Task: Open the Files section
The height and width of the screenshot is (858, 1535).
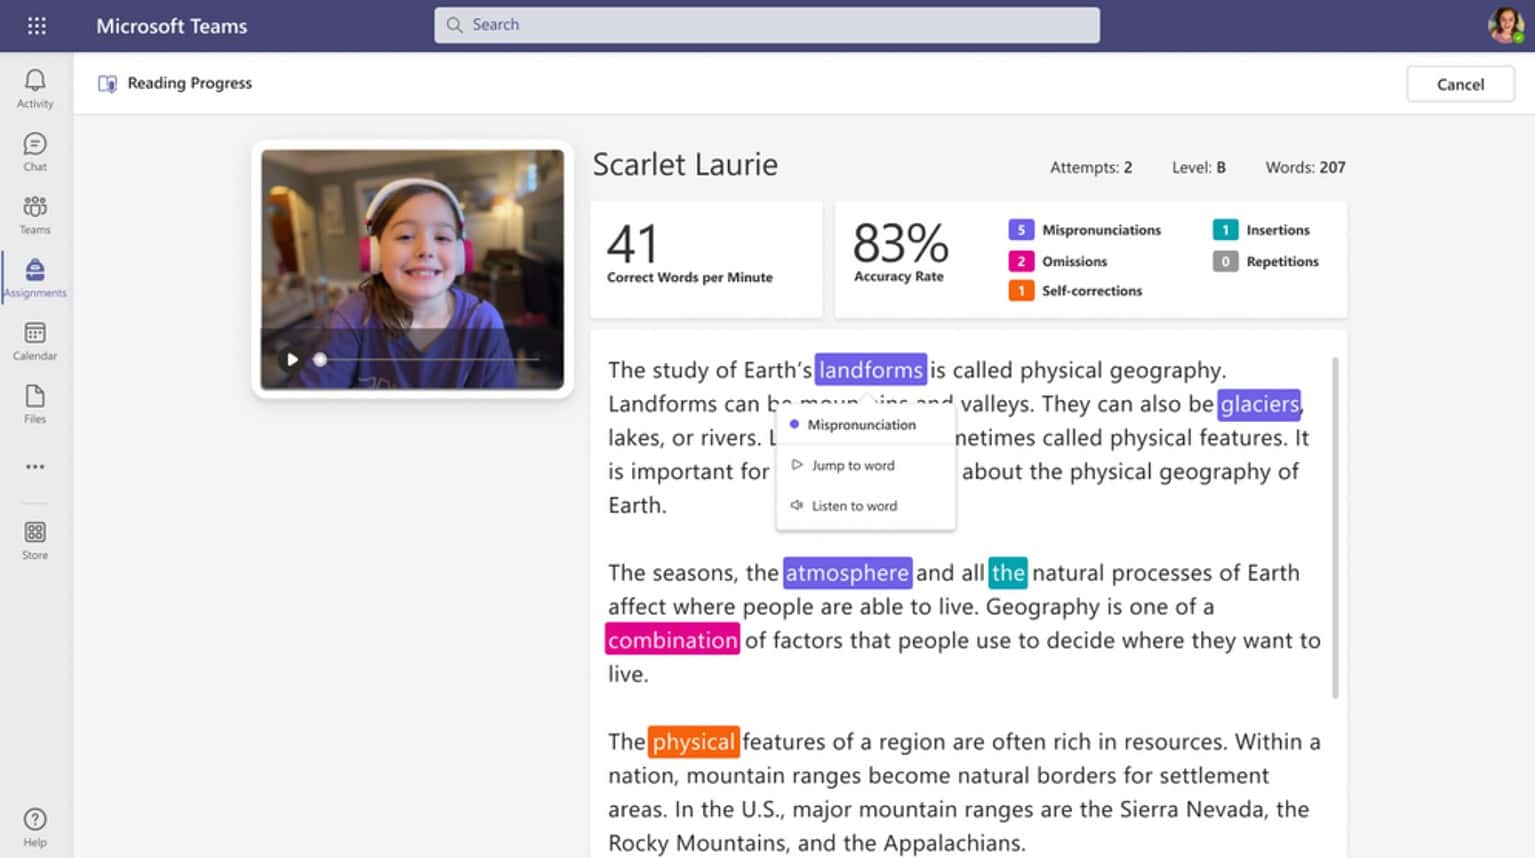Action: [34, 402]
